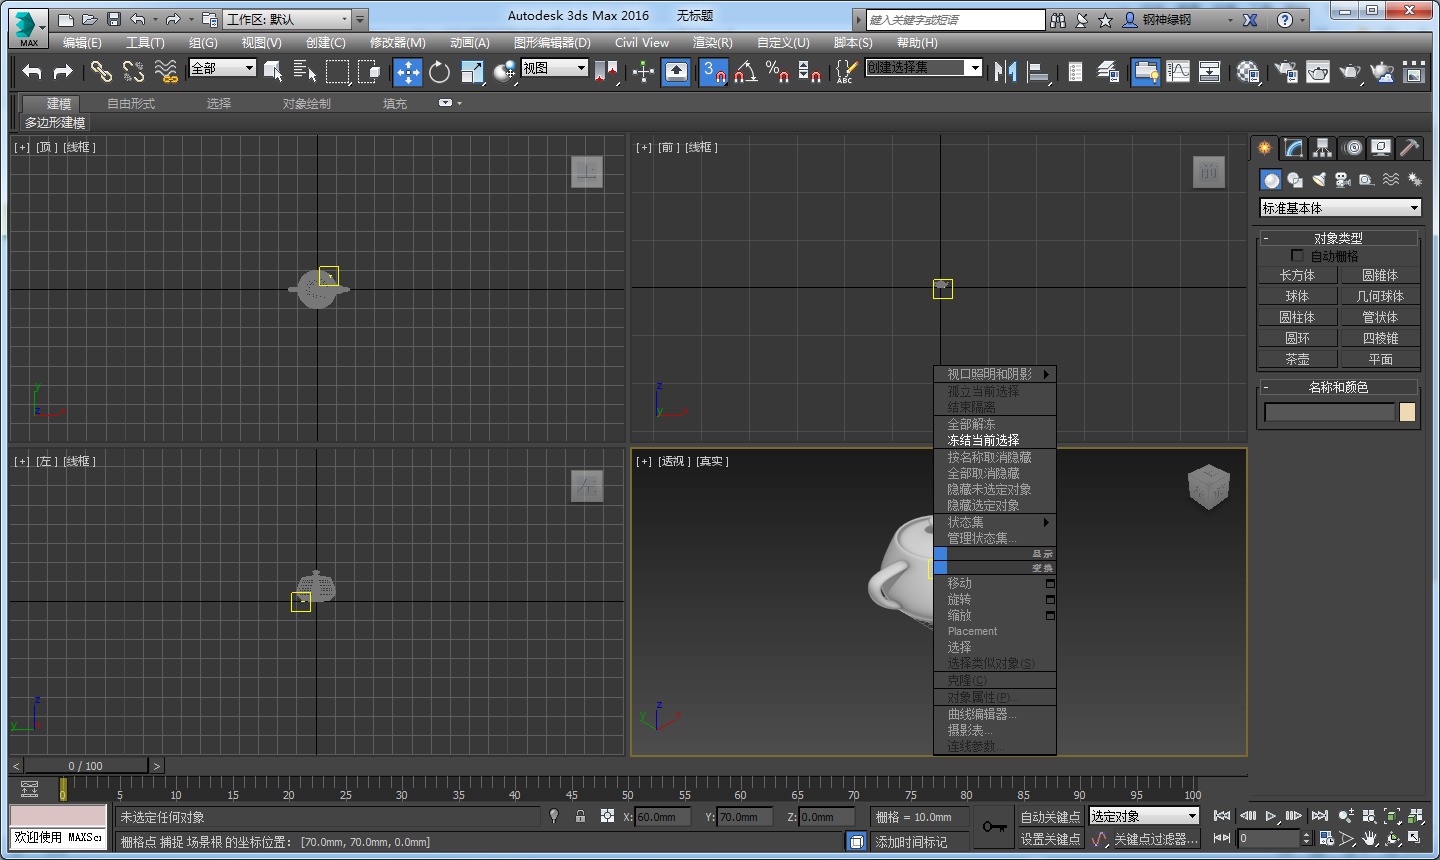Screen dimensions: 1440x860
Task: Choose 移动 in the context menu
Action: (995, 583)
